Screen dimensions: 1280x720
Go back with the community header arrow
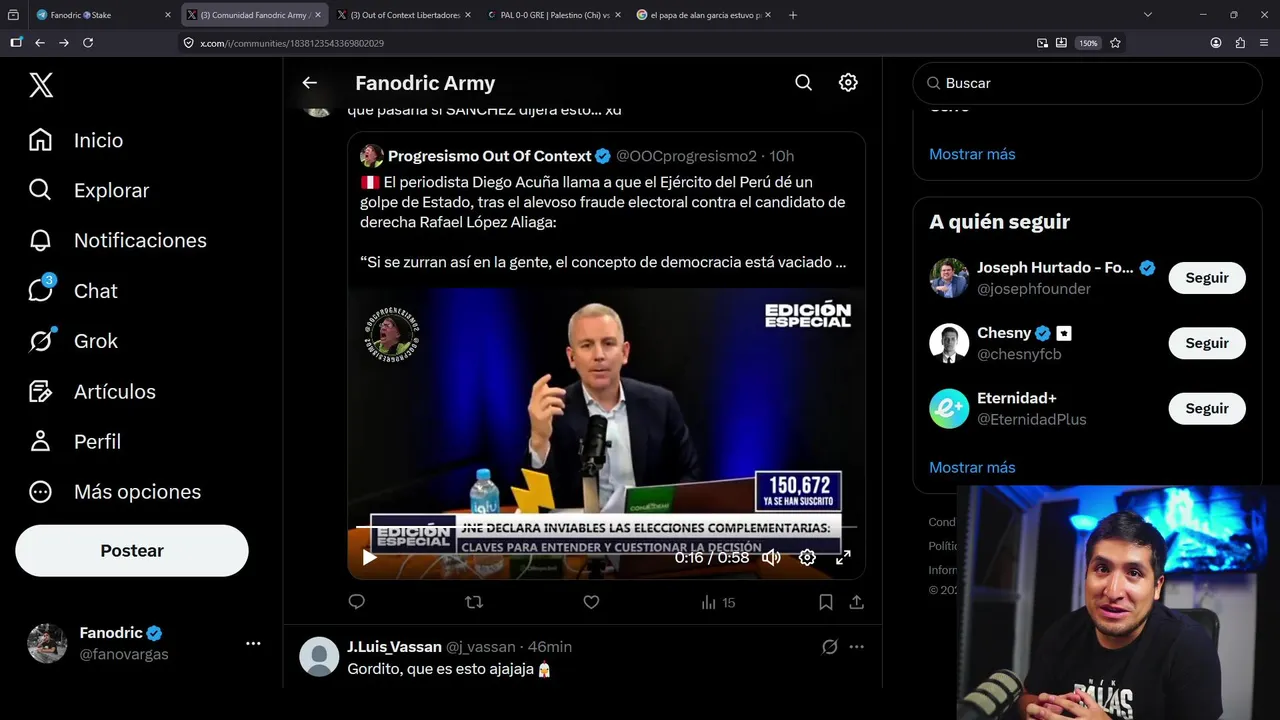pyautogui.click(x=310, y=83)
